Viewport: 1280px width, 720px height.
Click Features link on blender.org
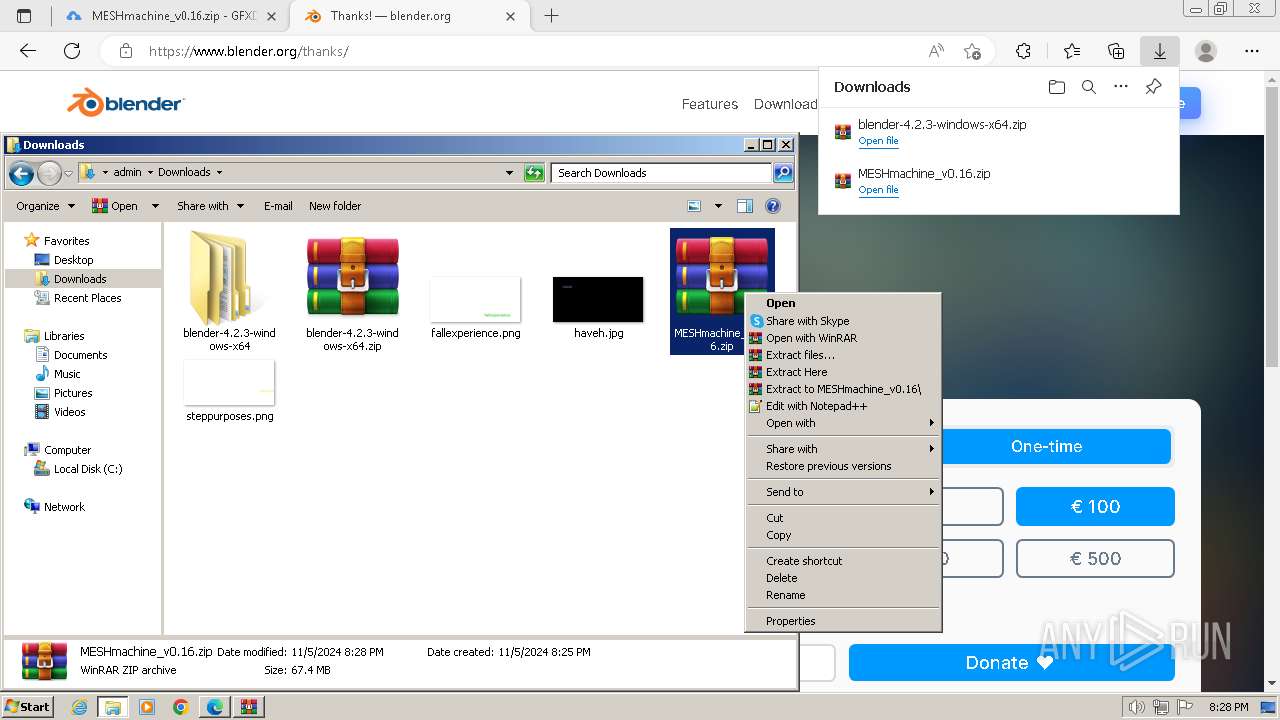[710, 104]
